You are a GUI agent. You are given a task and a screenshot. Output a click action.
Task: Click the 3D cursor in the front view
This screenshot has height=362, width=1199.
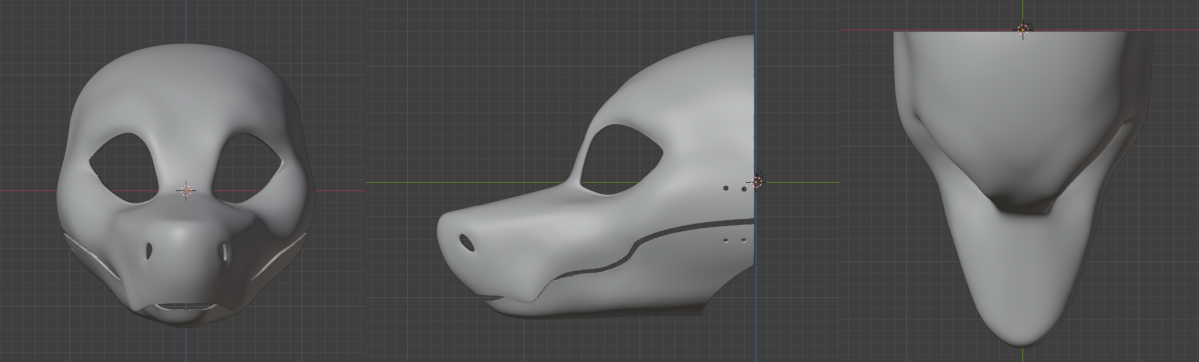(x=186, y=191)
